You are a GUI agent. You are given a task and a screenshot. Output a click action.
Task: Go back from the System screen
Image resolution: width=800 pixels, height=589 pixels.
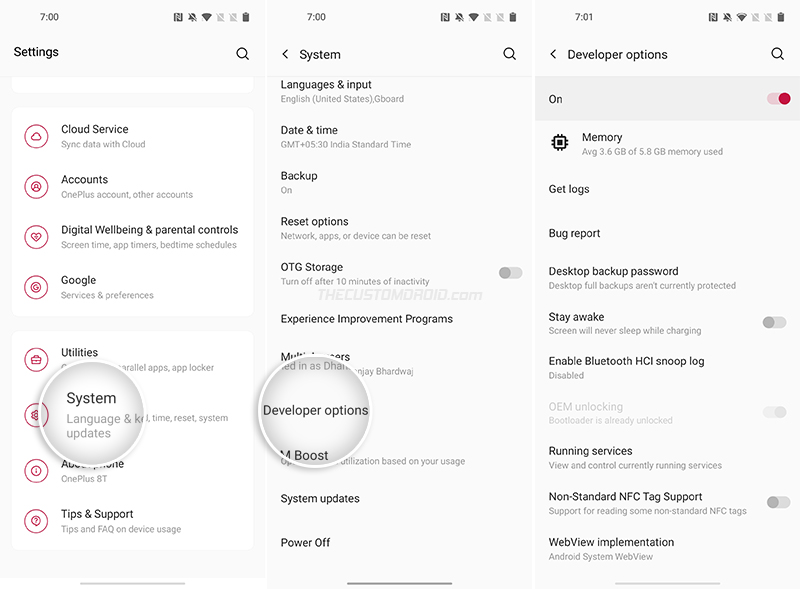click(285, 54)
